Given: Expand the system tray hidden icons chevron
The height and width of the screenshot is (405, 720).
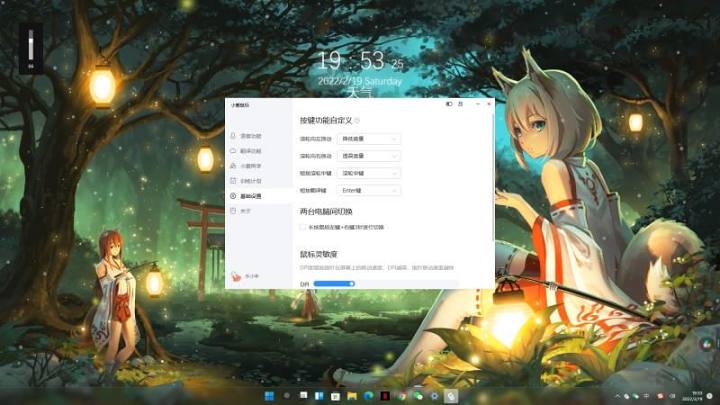Looking at the screenshot, I should point(618,396).
